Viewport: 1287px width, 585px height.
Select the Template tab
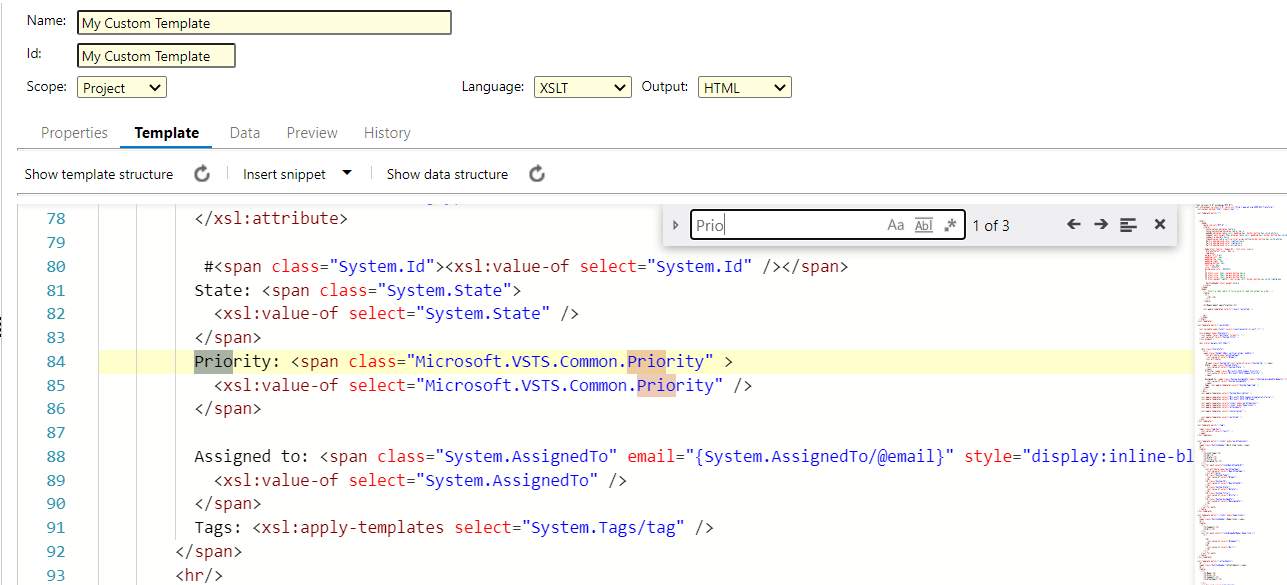tap(167, 133)
